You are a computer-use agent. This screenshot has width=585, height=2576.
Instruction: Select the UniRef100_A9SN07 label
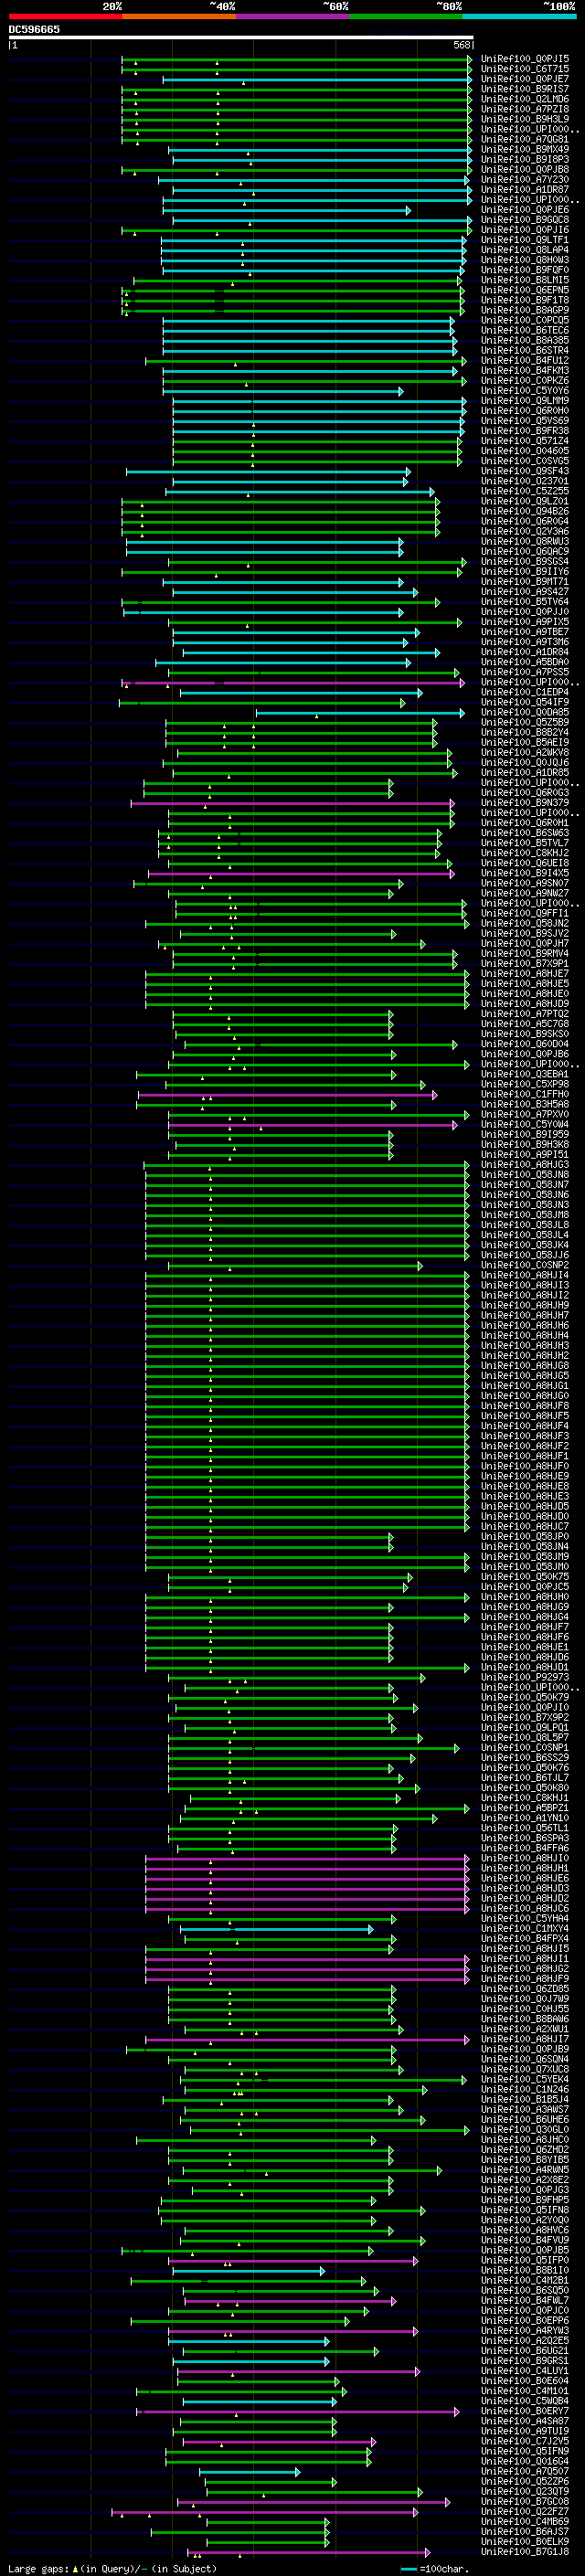point(525,883)
